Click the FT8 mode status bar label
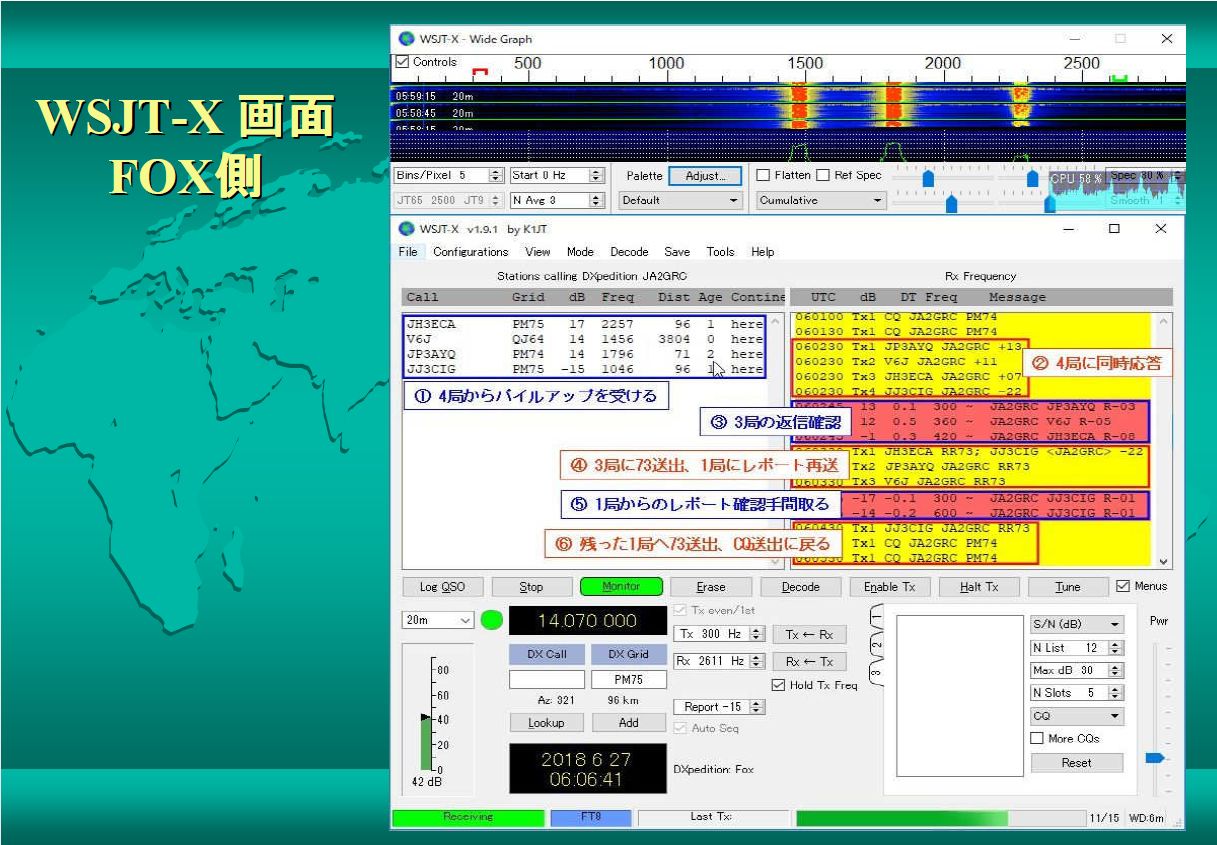Image resolution: width=1217 pixels, height=845 pixels. point(590,817)
